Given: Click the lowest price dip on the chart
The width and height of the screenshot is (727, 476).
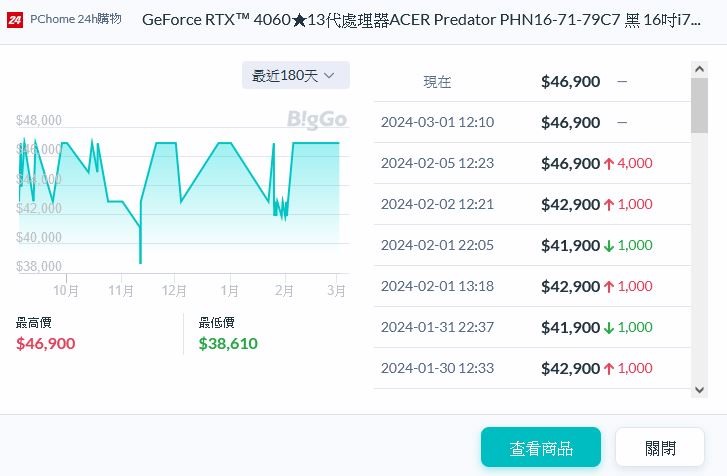Looking at the screenshot, I should [140, 262].
